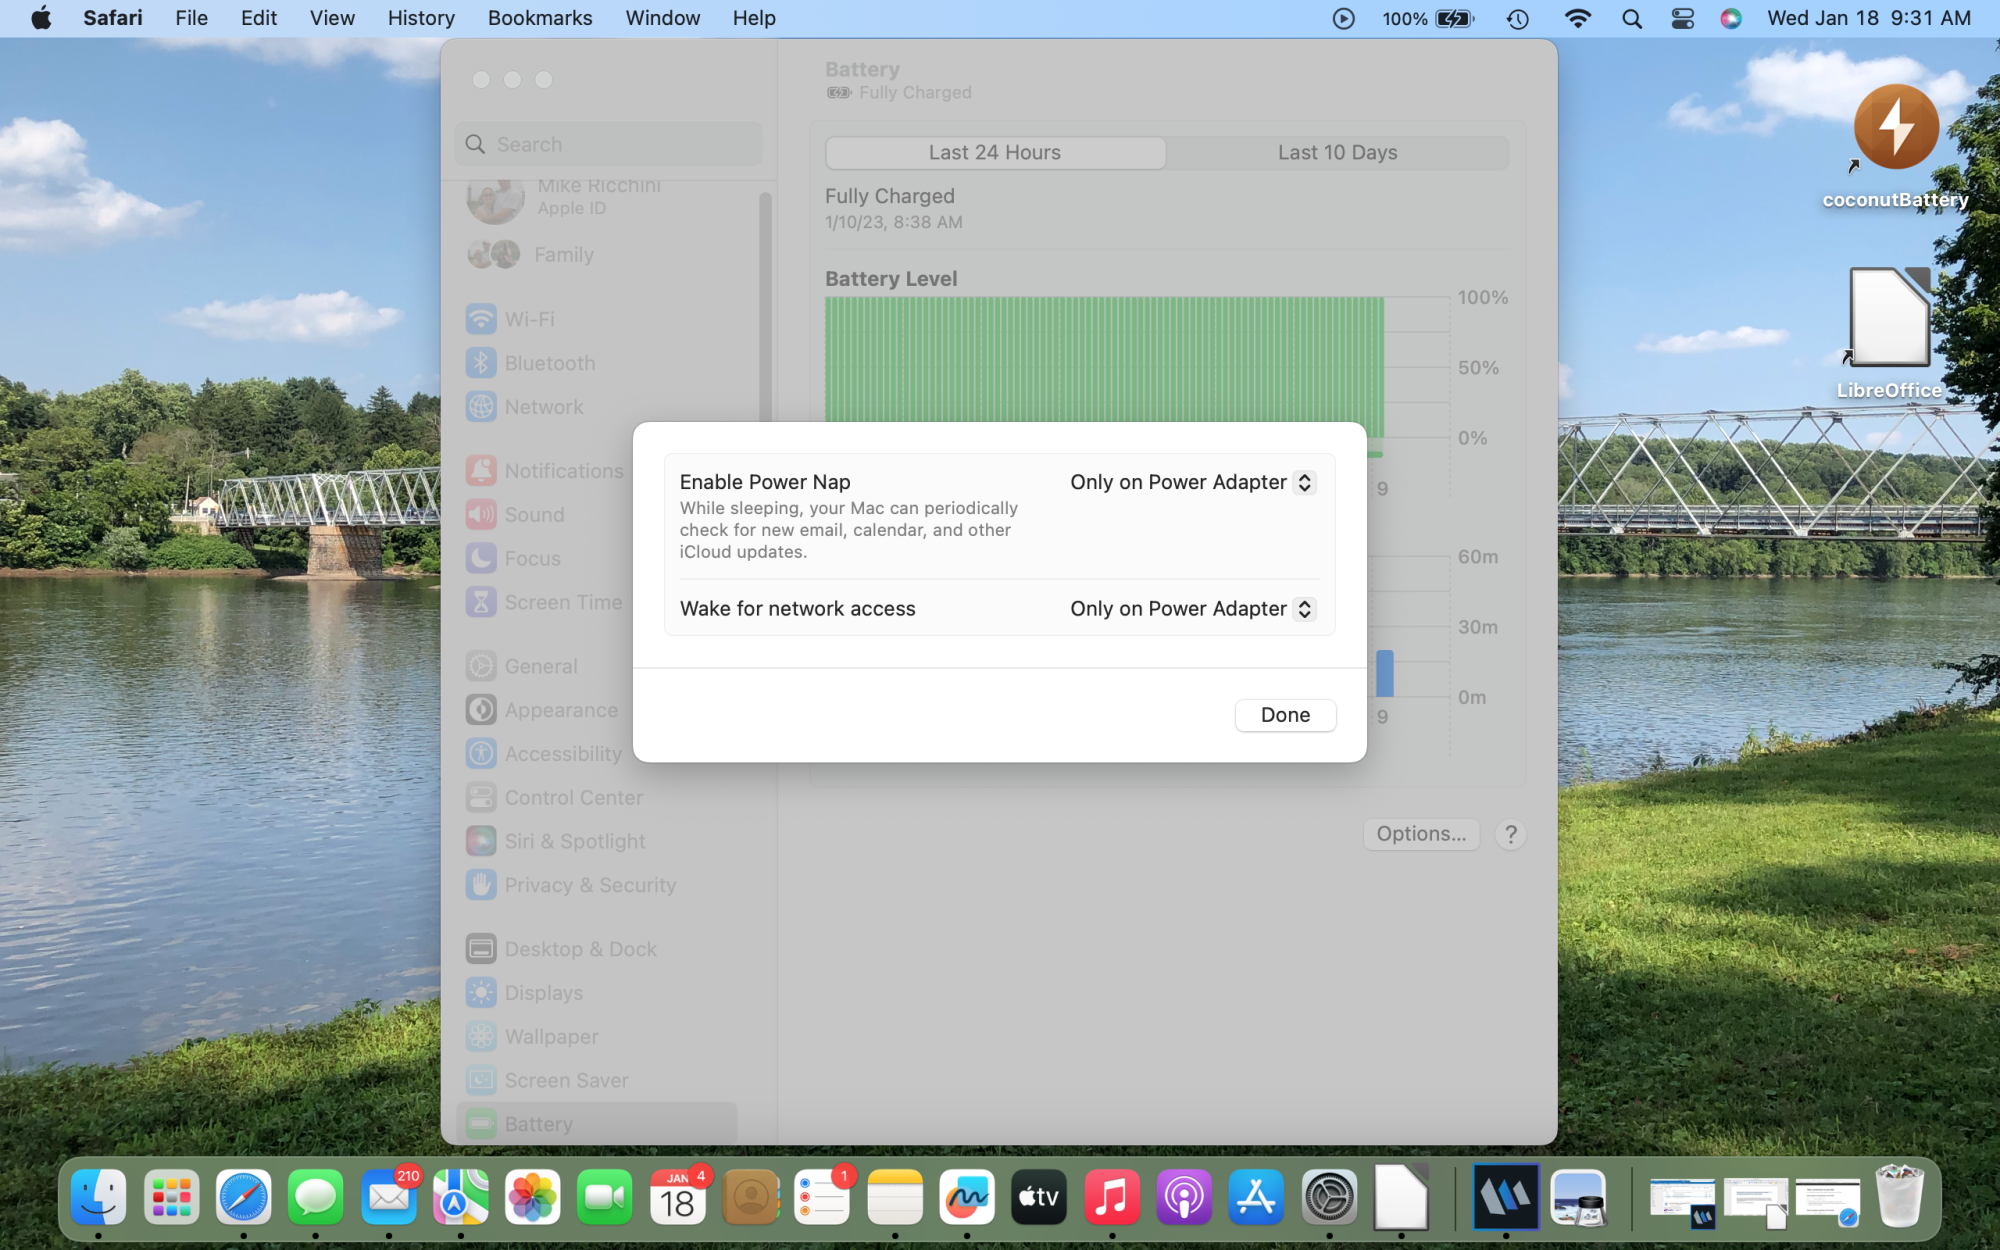Open Spotlight search in menu bar
This screenshot has height=1250, width=2000.
[1632, 18]
